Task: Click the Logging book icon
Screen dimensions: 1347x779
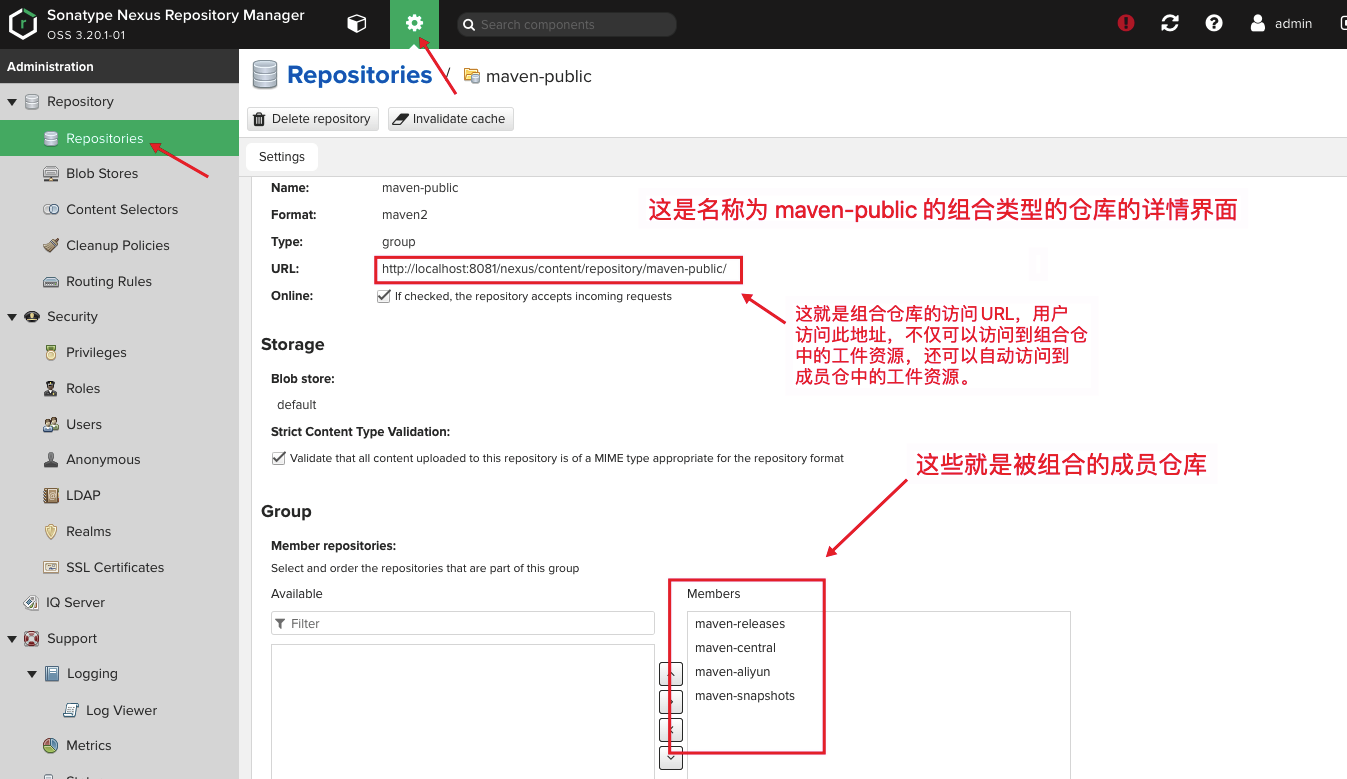Action: [52, 674]
